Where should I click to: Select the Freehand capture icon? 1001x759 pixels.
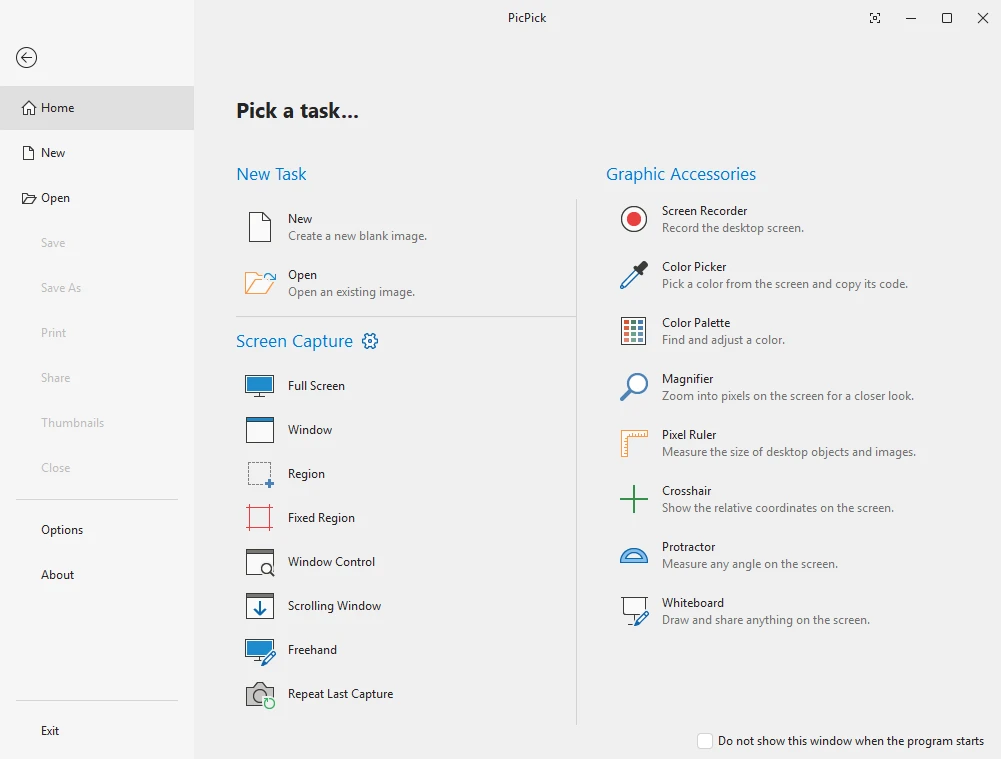(x=260, y=651)
